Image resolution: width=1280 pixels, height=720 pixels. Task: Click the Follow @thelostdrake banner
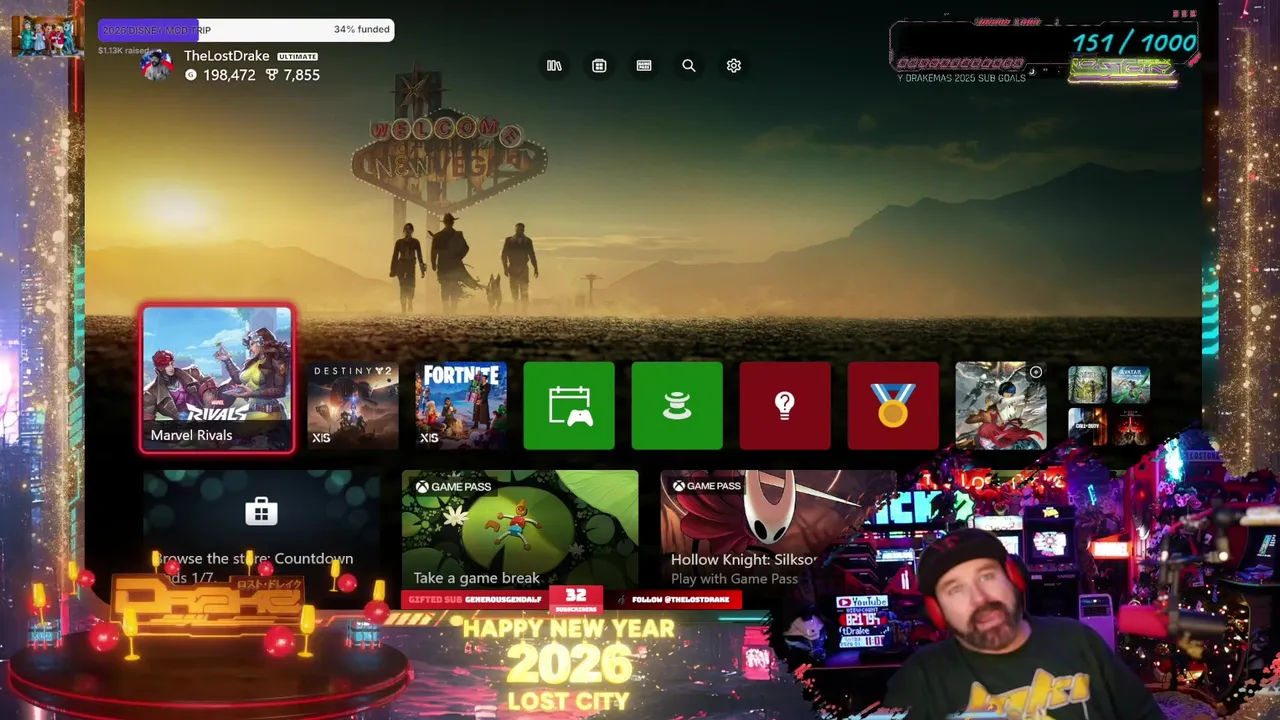coord(681,600)
